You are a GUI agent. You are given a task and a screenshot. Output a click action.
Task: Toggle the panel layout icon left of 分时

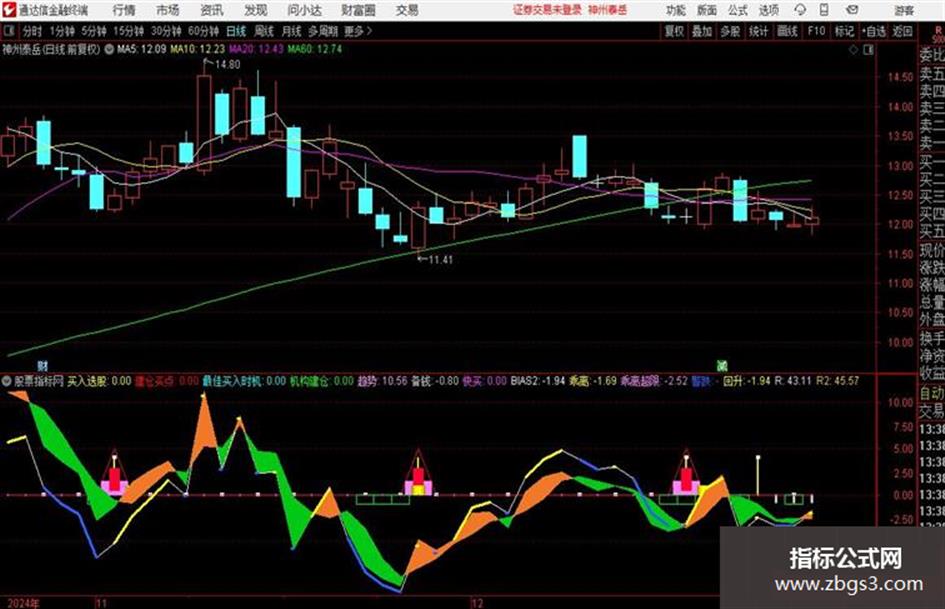click(x=8, y=31)
